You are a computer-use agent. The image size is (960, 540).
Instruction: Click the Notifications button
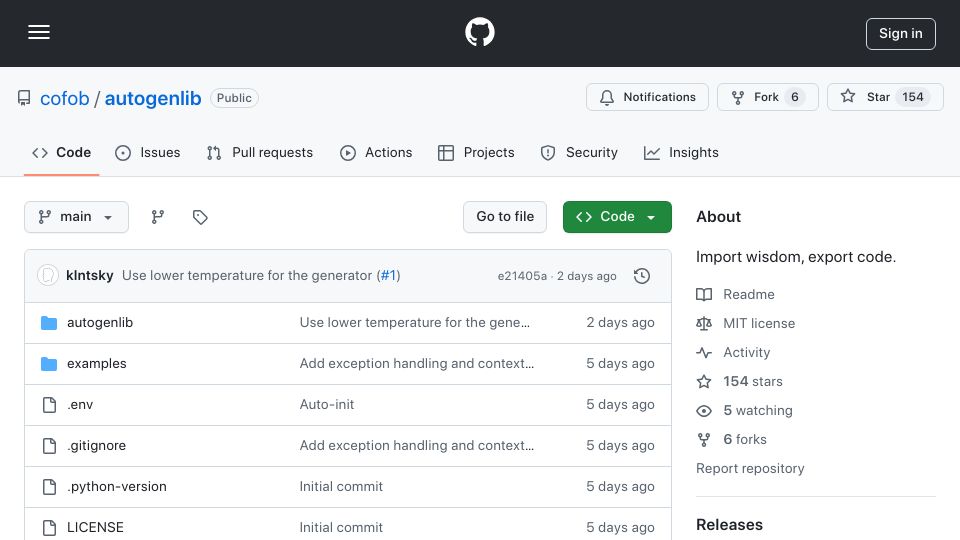coord(647,97)
